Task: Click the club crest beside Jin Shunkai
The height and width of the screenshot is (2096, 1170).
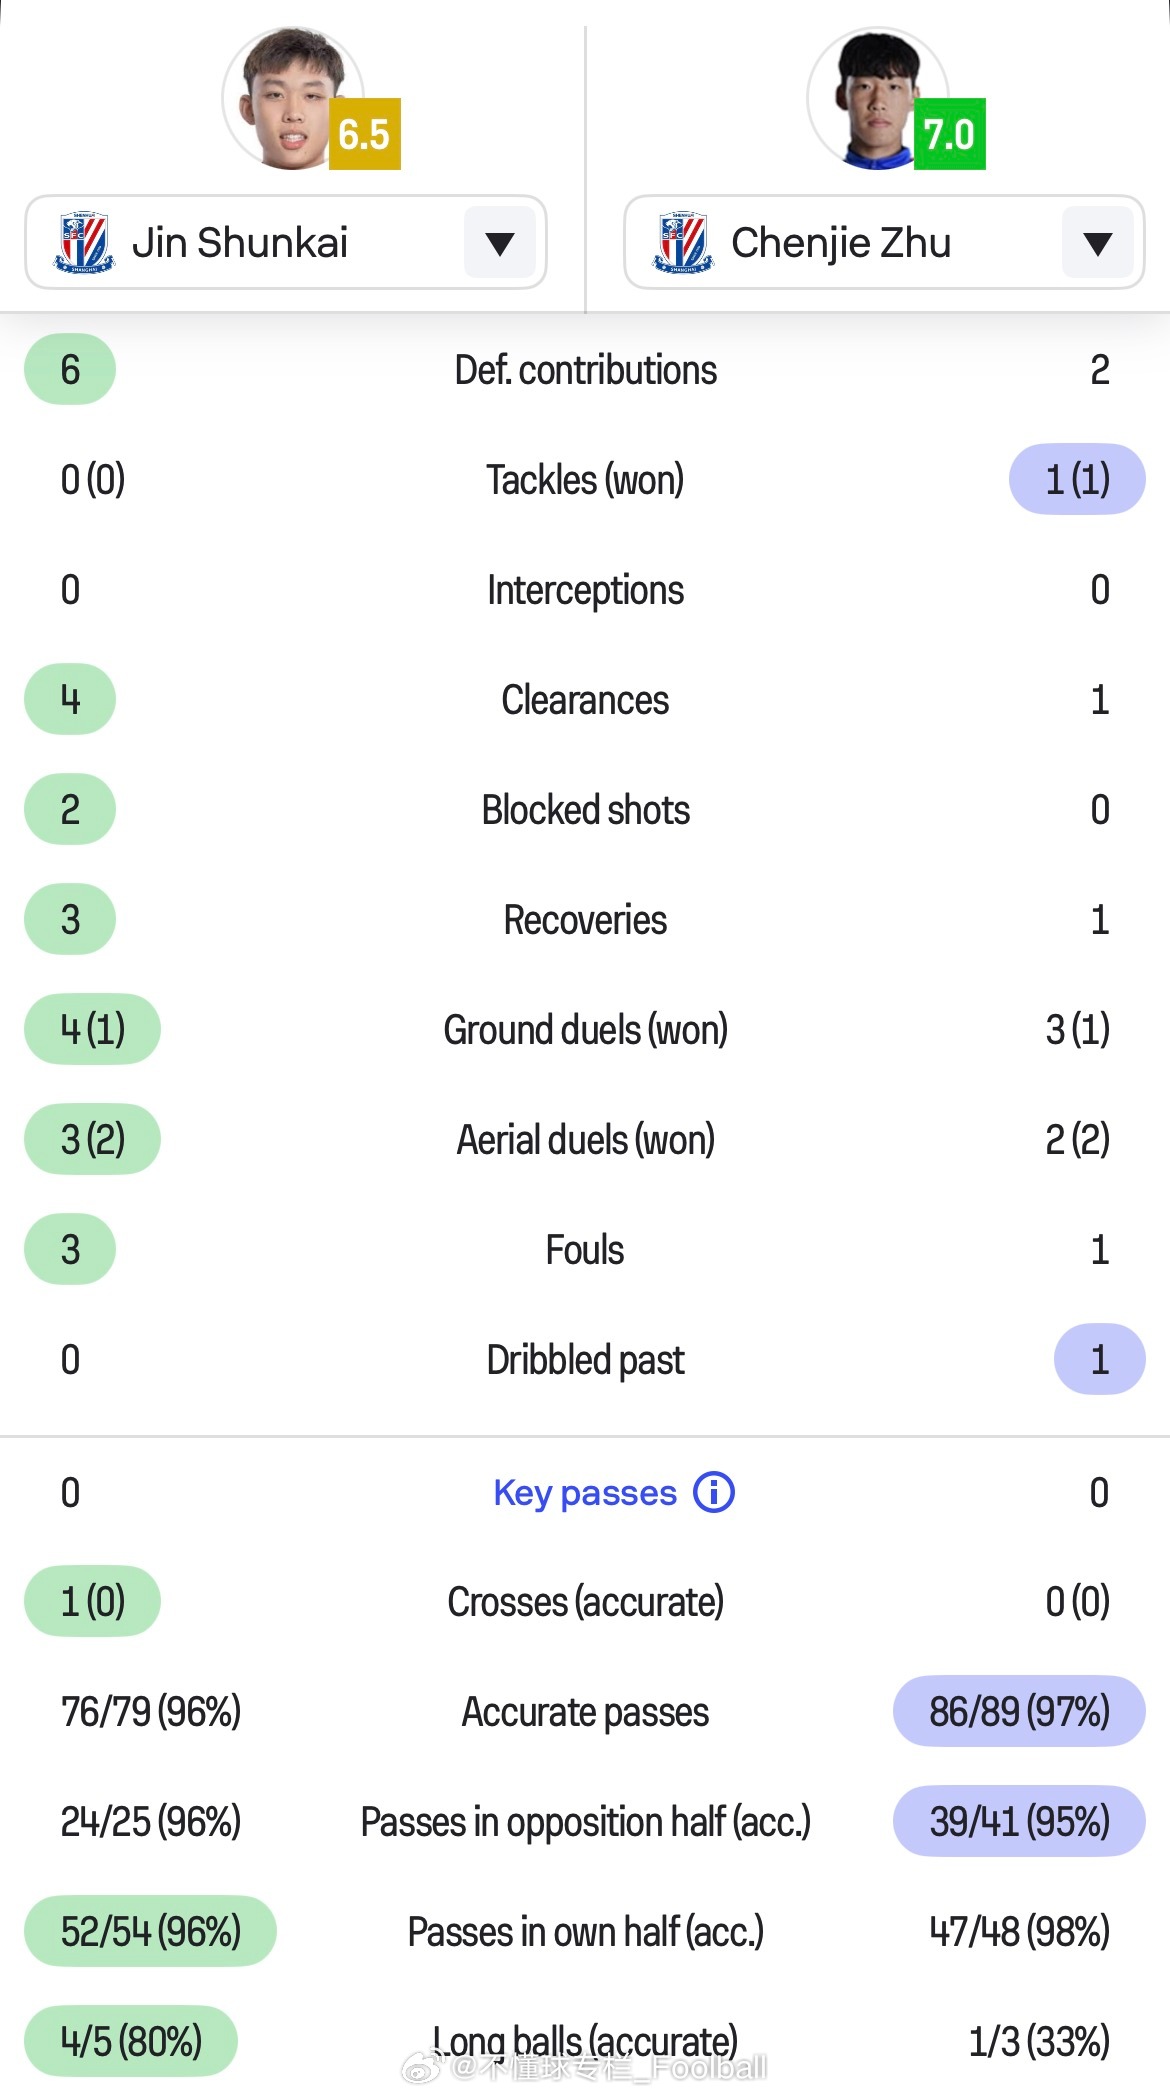Action: [x=84, y=242]
